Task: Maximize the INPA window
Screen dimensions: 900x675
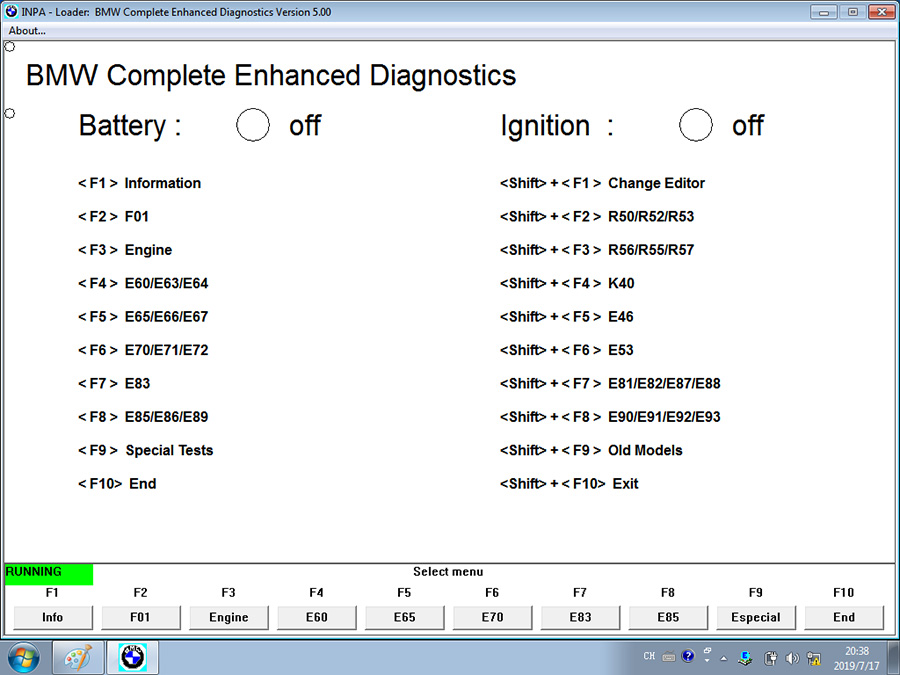Action: coord(853,12)
